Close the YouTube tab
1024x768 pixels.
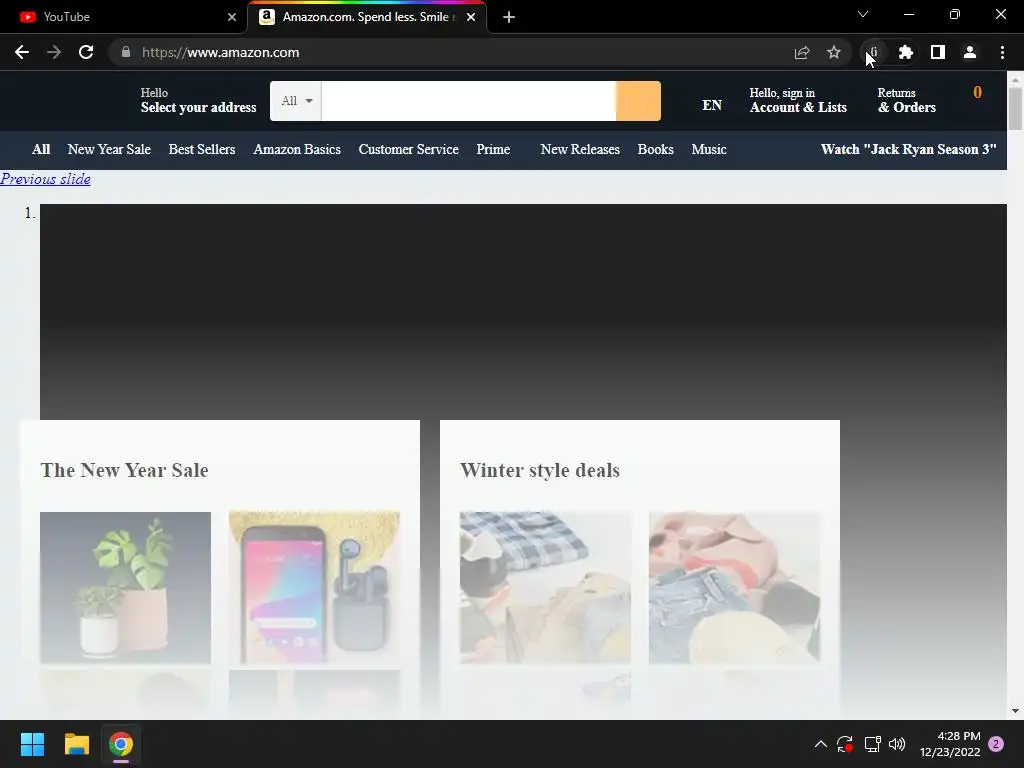pos(232,17)
